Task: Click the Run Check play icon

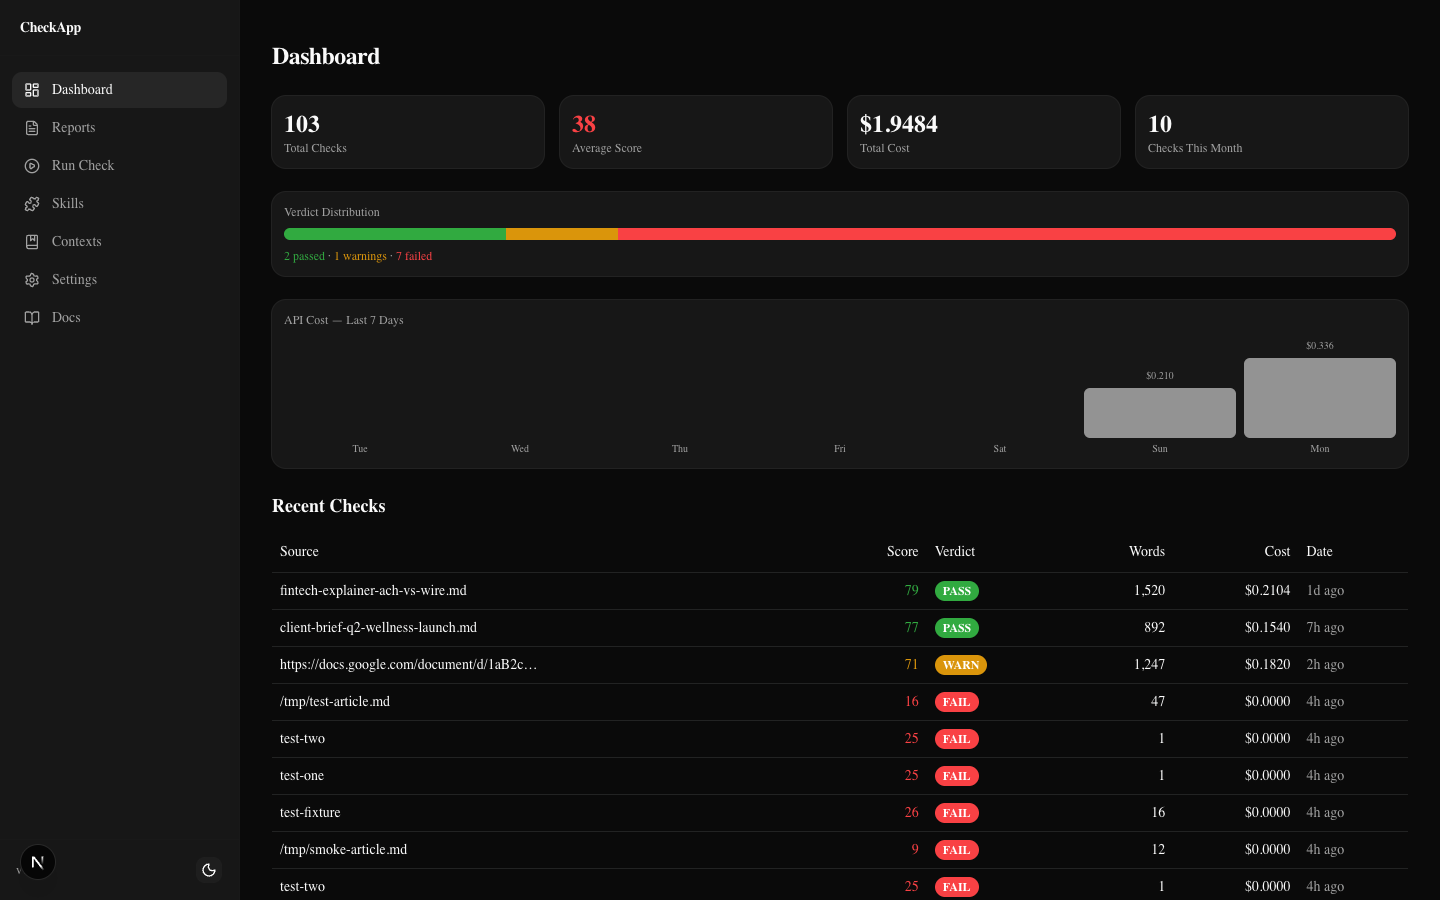Action: [x=32, y=166]
